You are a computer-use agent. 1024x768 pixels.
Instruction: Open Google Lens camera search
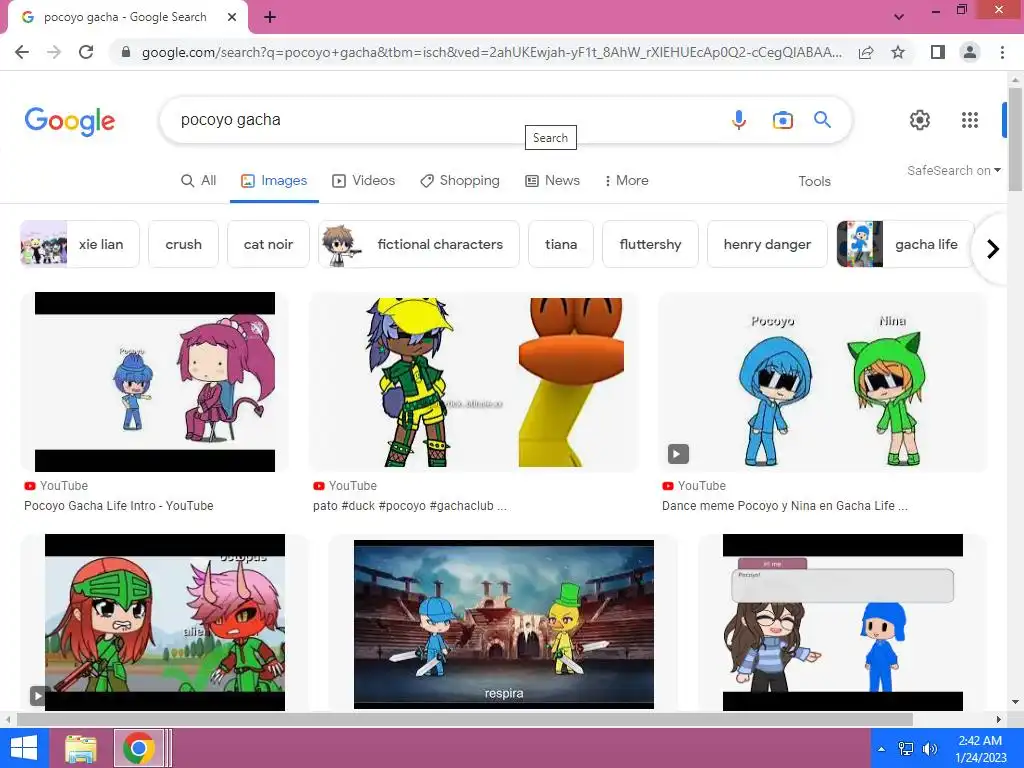782,120
